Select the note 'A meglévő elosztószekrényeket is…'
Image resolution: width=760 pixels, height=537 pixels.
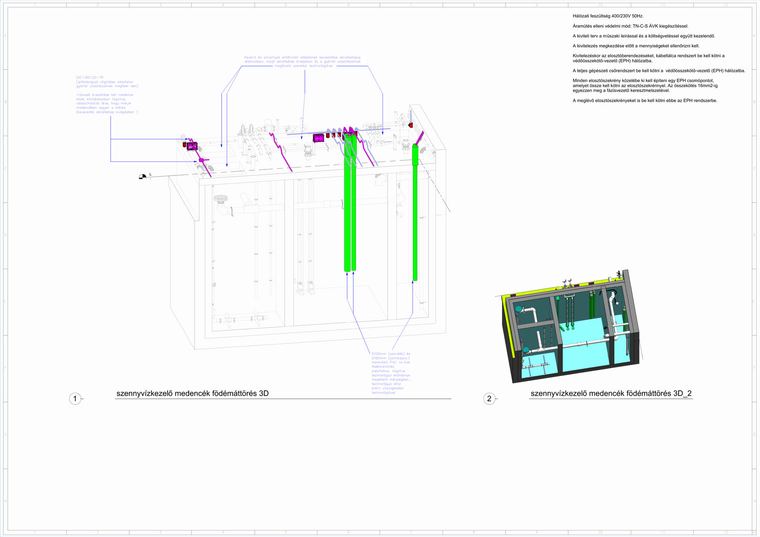645,100
